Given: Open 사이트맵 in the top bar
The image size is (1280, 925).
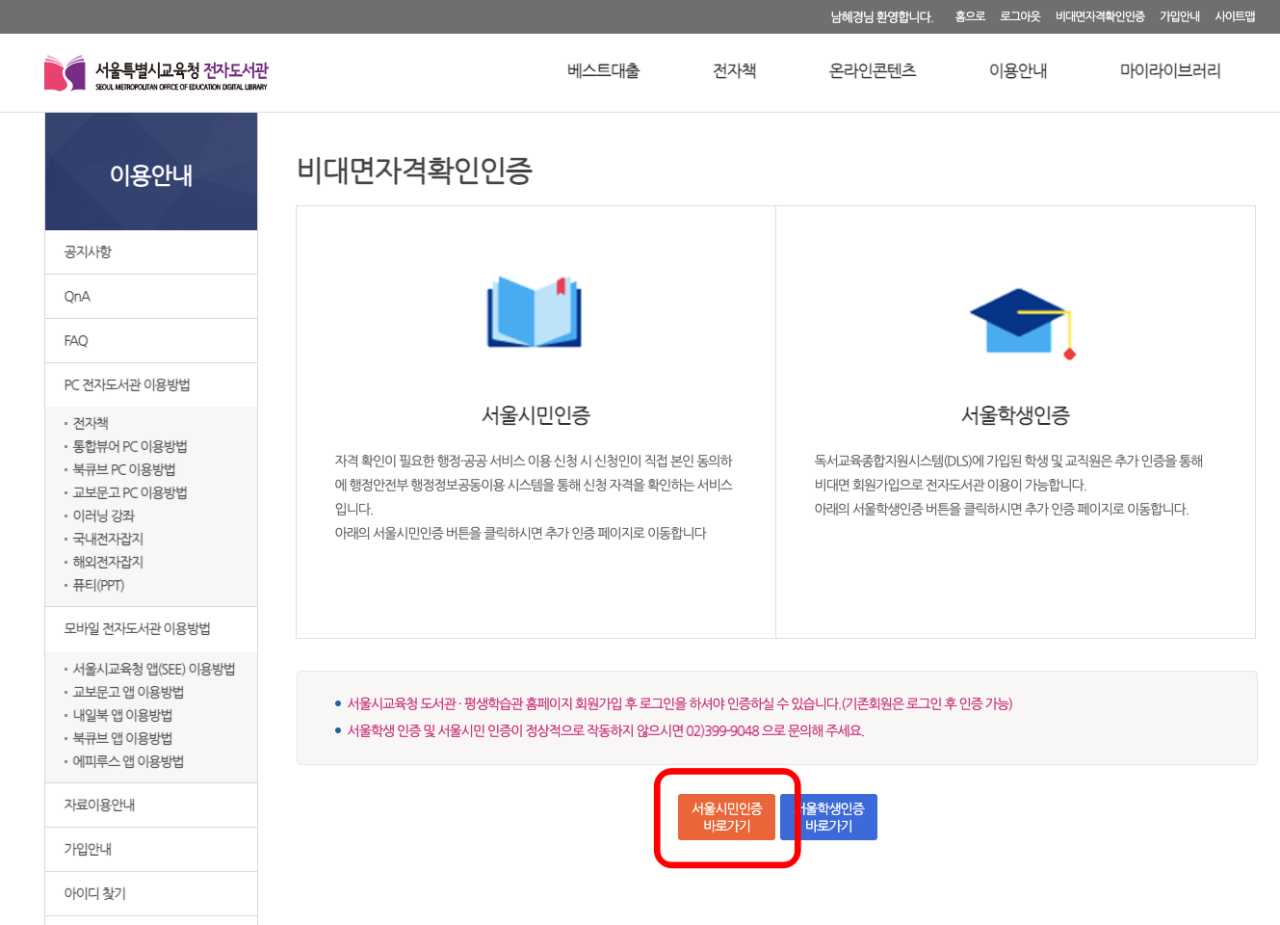Looking at the screenshot, I should (x=1235, y=17).
